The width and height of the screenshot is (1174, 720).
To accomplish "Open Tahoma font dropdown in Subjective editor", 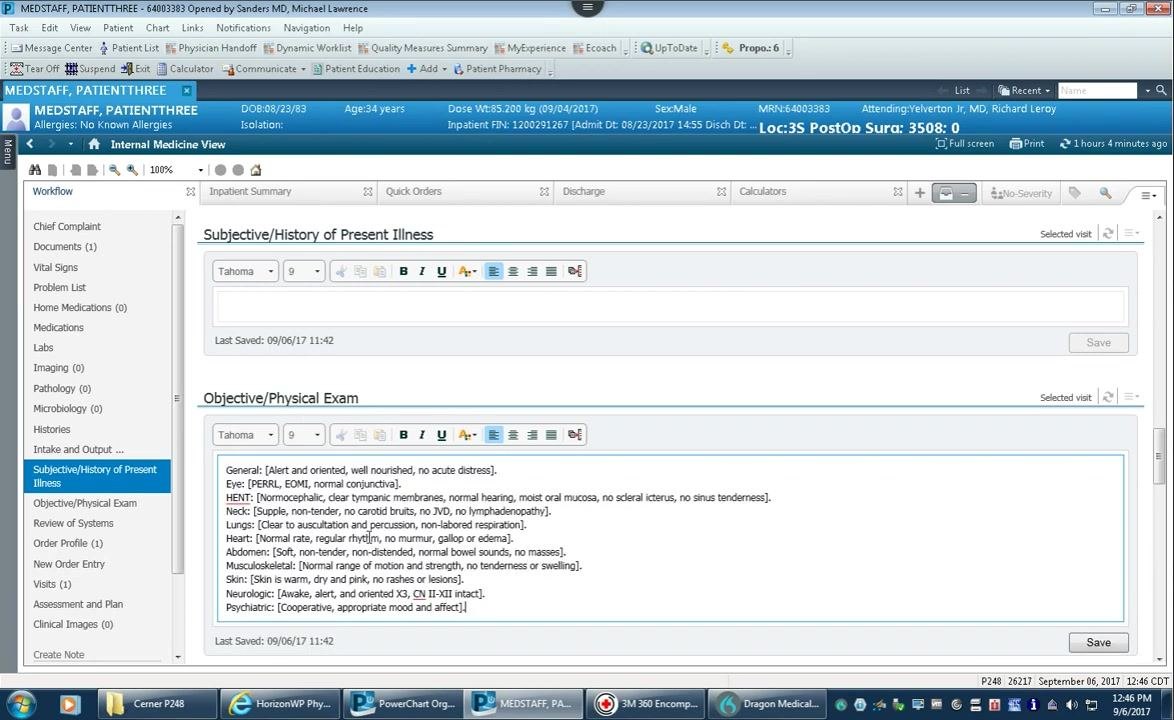I will pyautogui.click(x=246, y=271).
